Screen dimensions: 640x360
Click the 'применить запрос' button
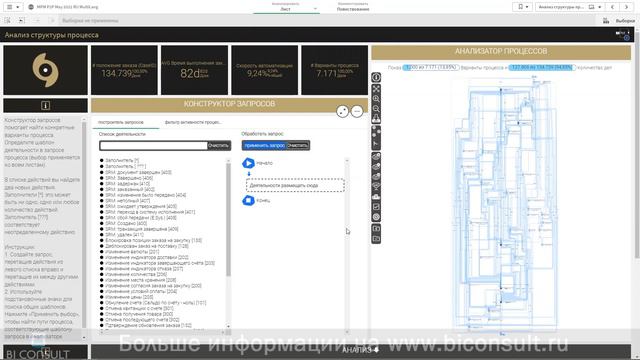click(264, 145)
